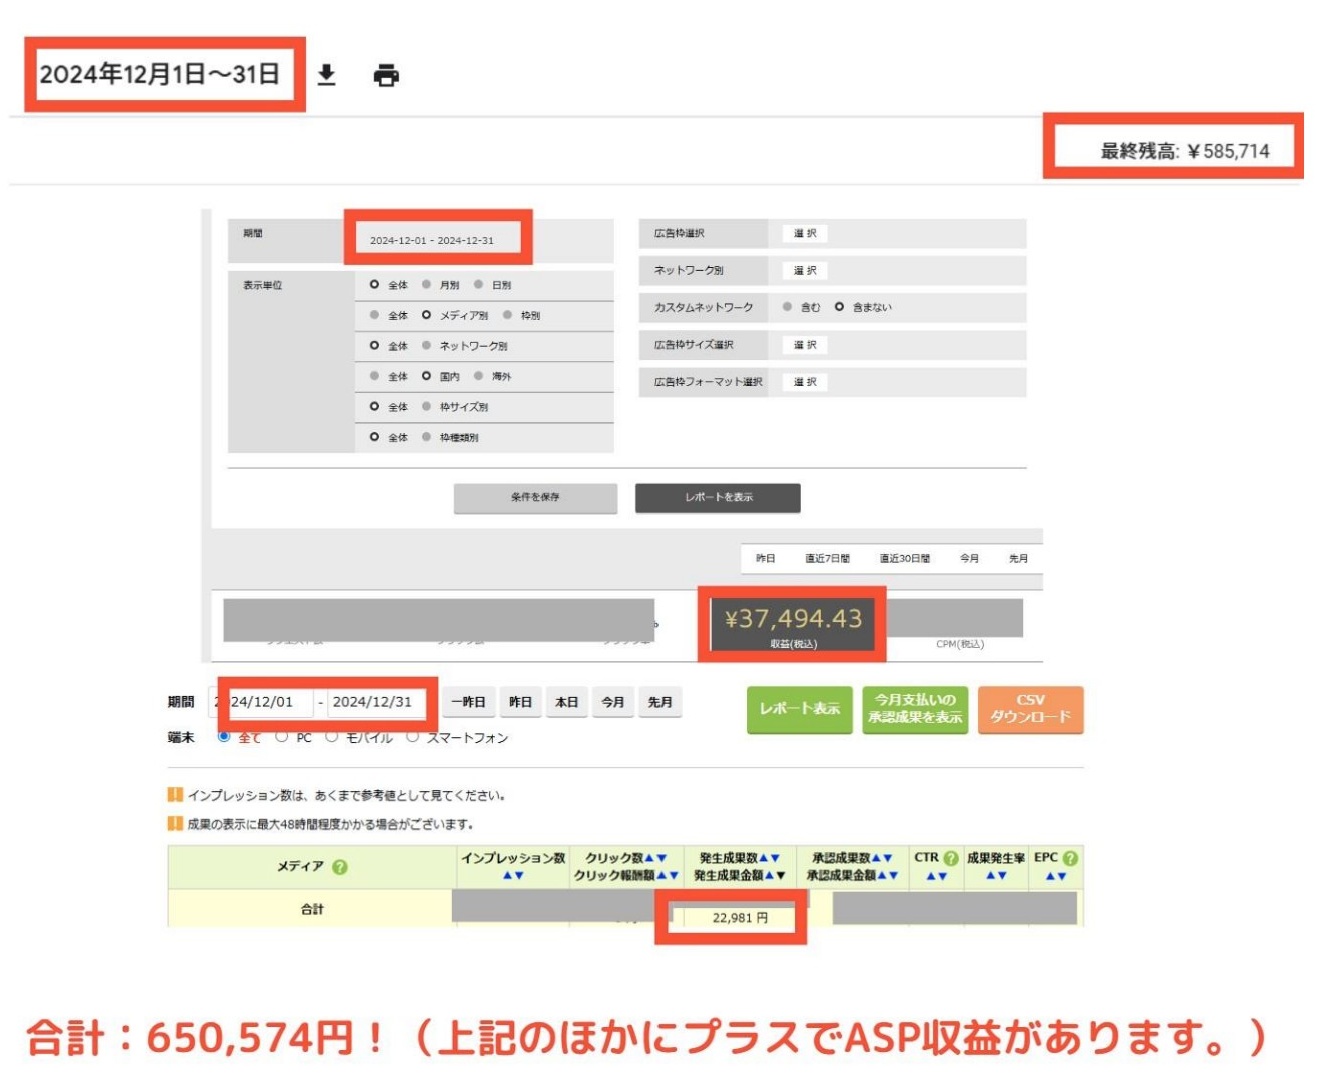The image size is (1336, 1092).
Task: Click the CTR help question mark icon
Action: [950, 858]
